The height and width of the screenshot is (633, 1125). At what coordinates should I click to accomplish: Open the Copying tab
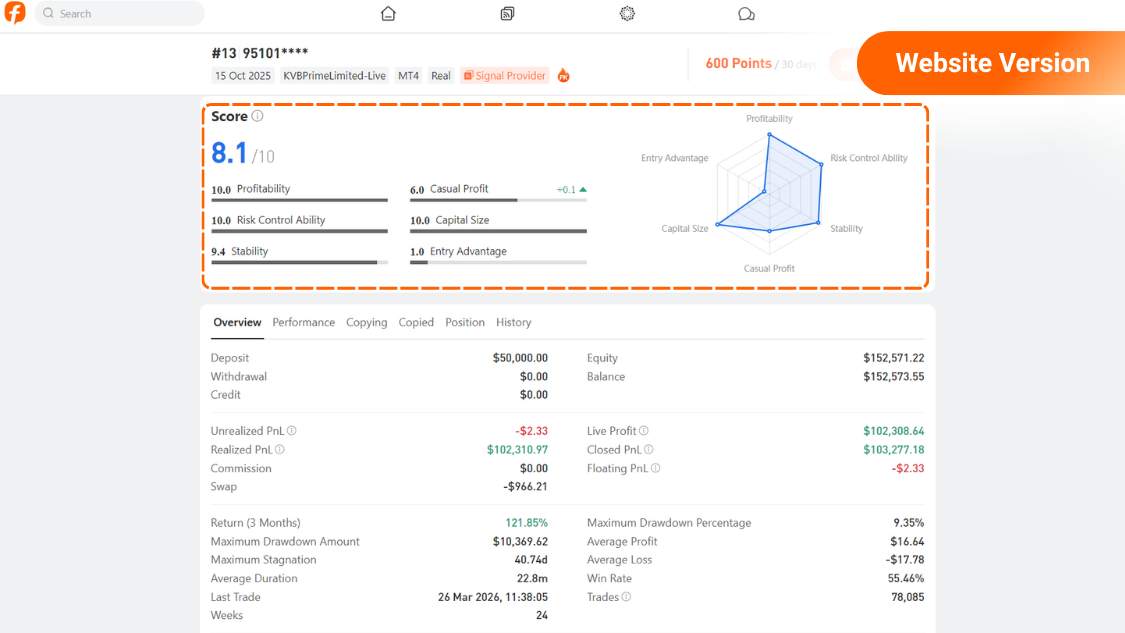[x=367, y=322]
